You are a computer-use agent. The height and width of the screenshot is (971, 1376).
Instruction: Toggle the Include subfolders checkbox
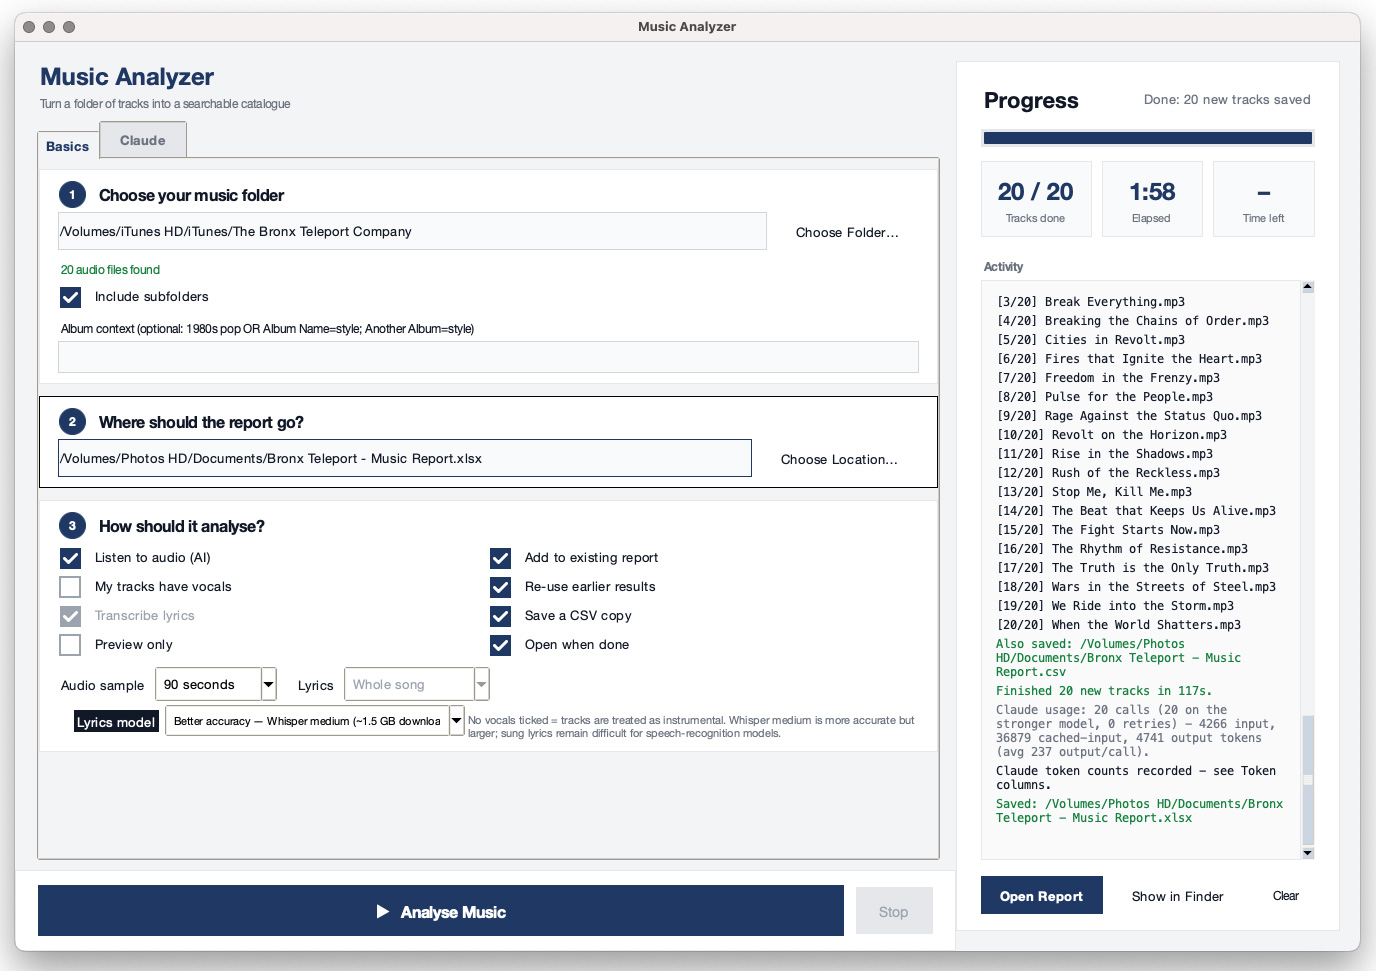[70, 297]
